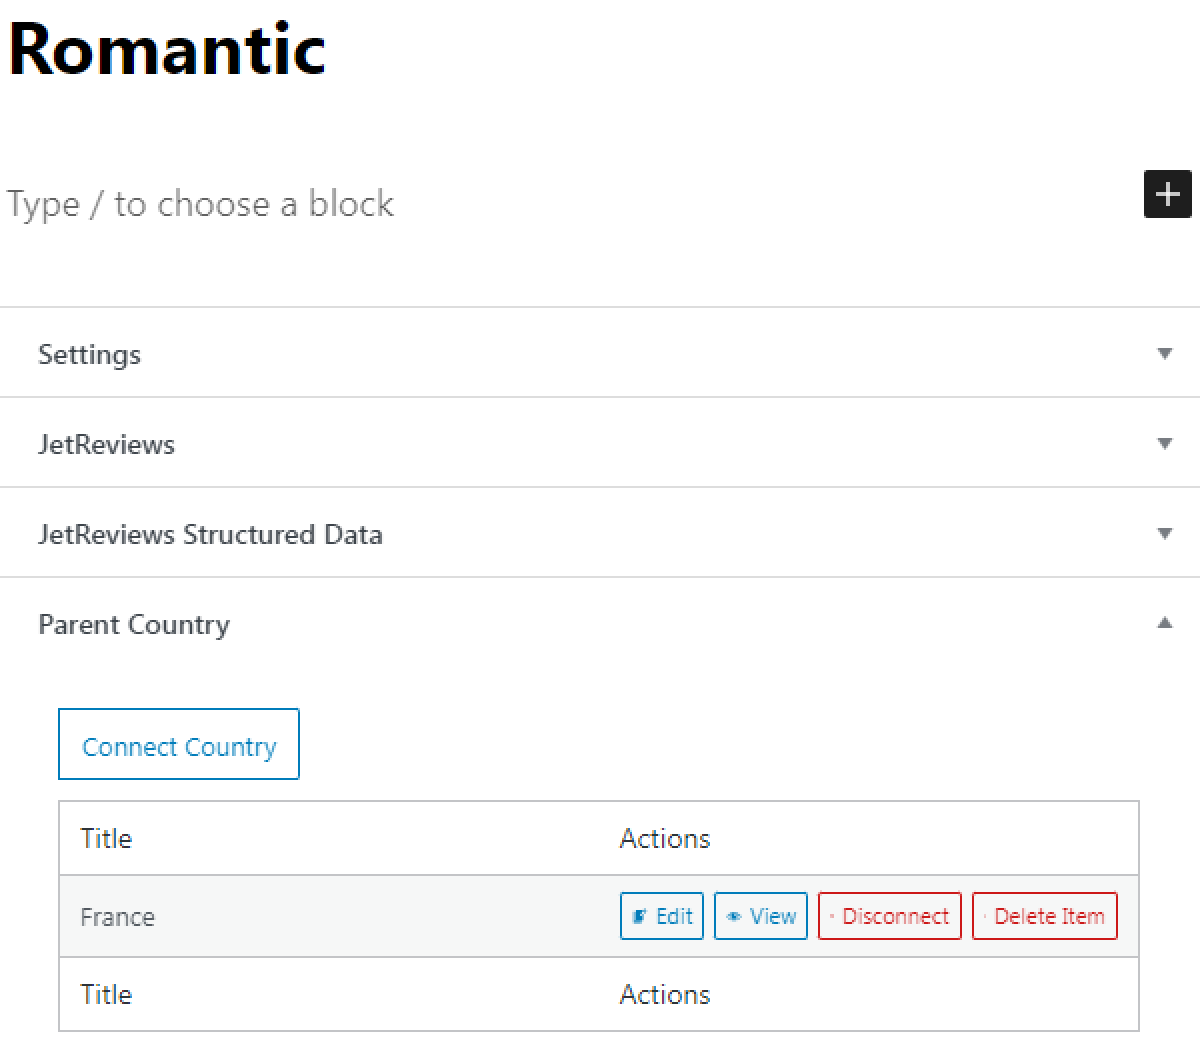Open the JetReviews Structured Data header

coord(210,533)
